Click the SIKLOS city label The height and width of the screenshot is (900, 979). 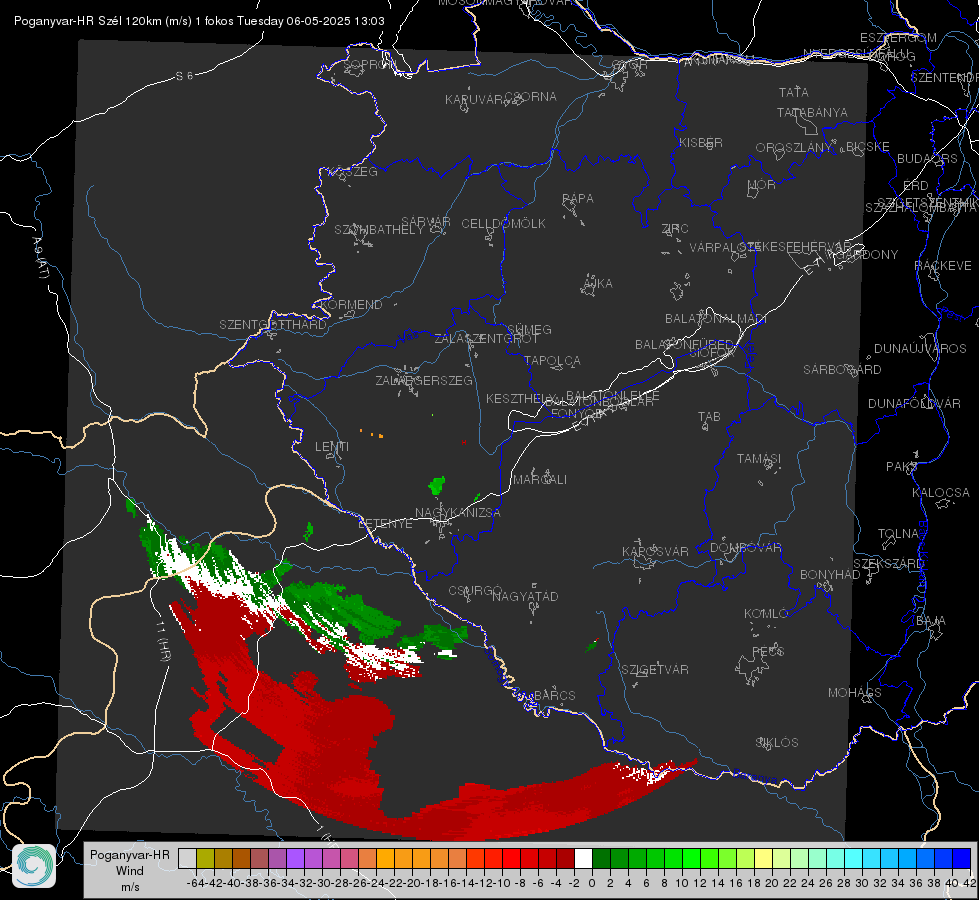777,743
